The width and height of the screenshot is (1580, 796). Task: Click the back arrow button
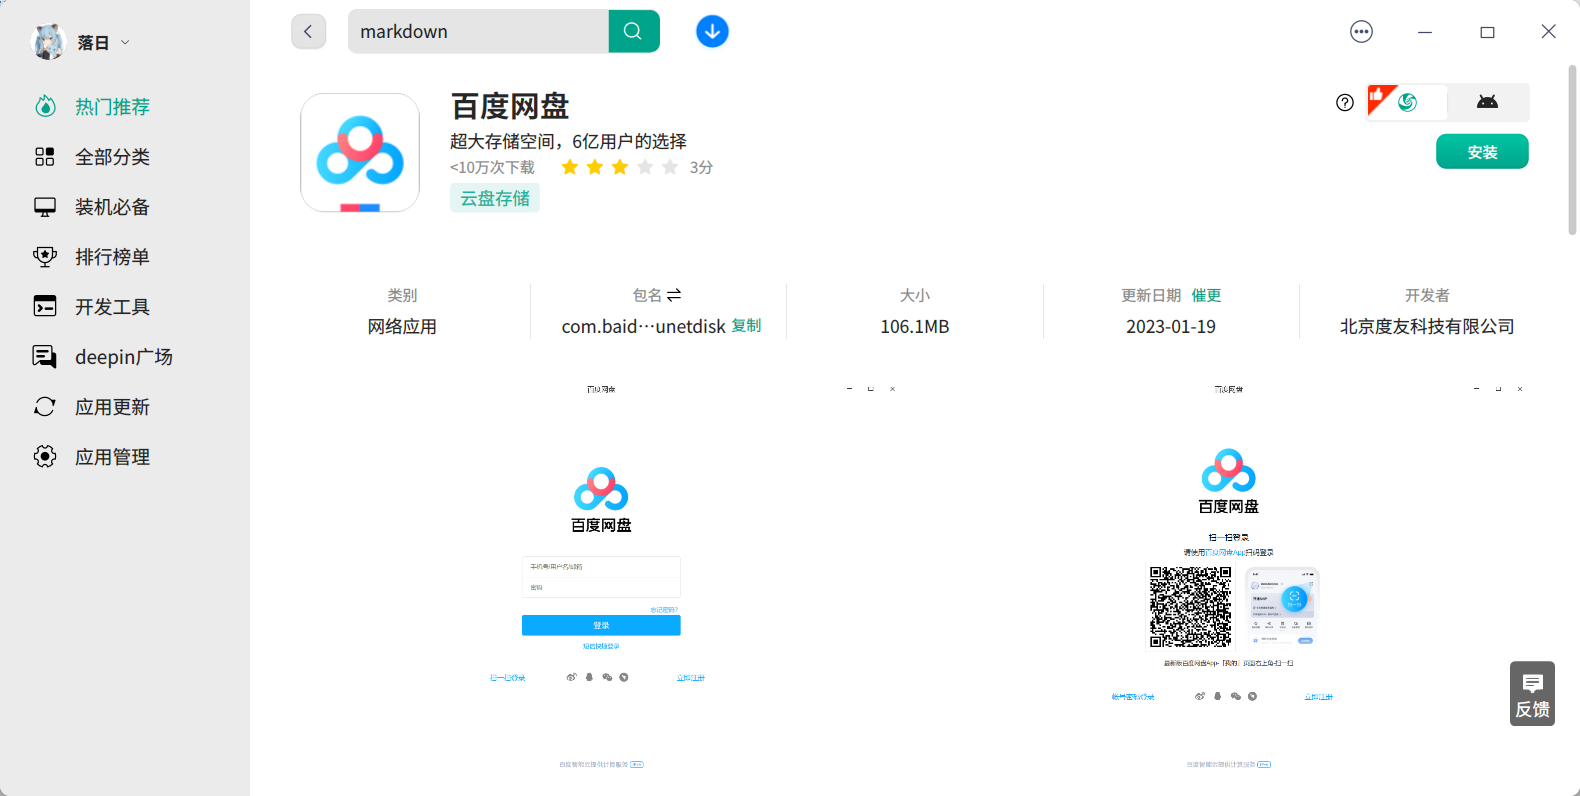point(308,32)
